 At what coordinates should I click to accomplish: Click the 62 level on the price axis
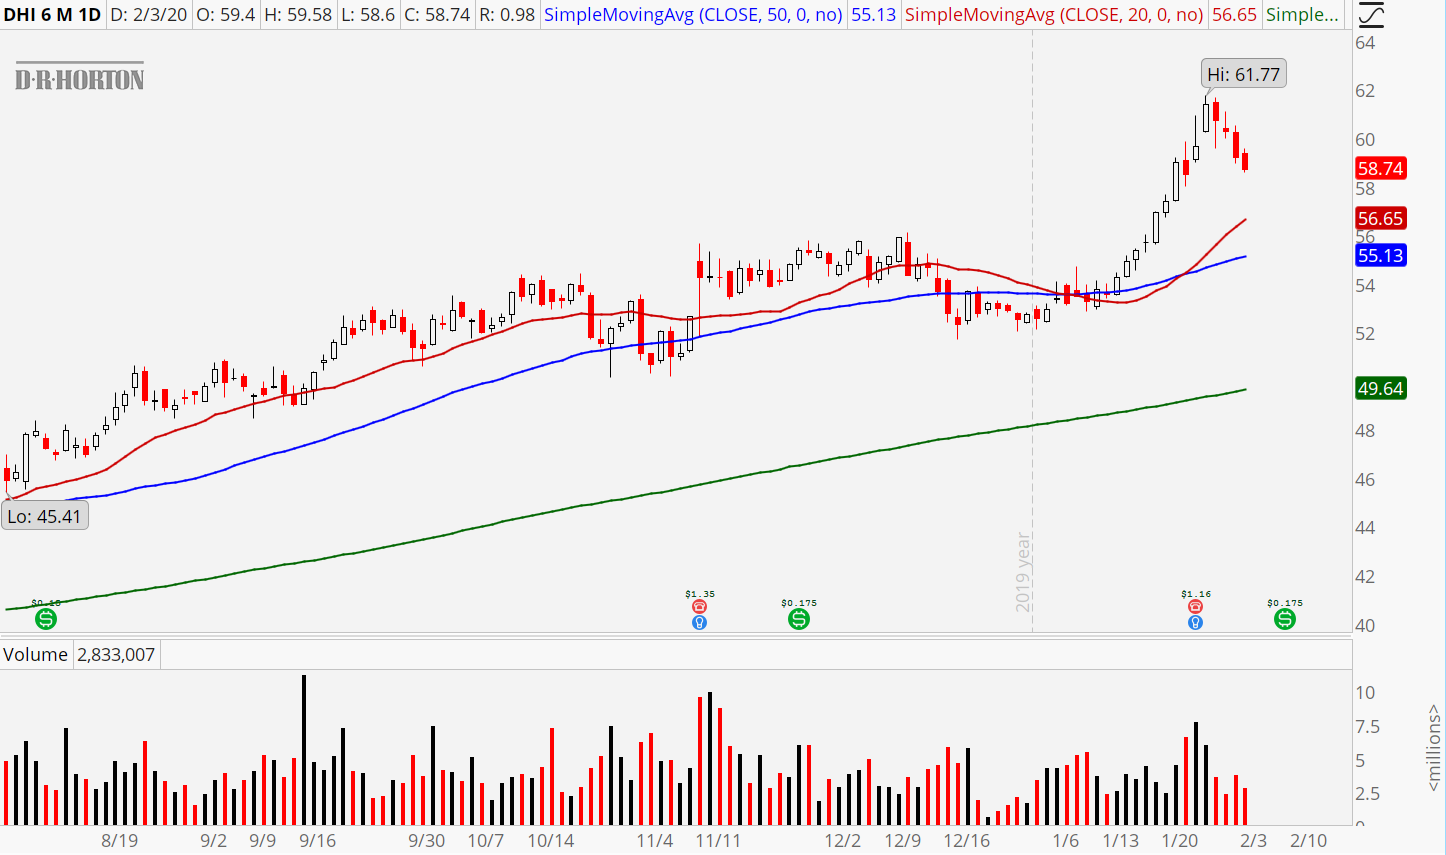(x=1365, y=91)
